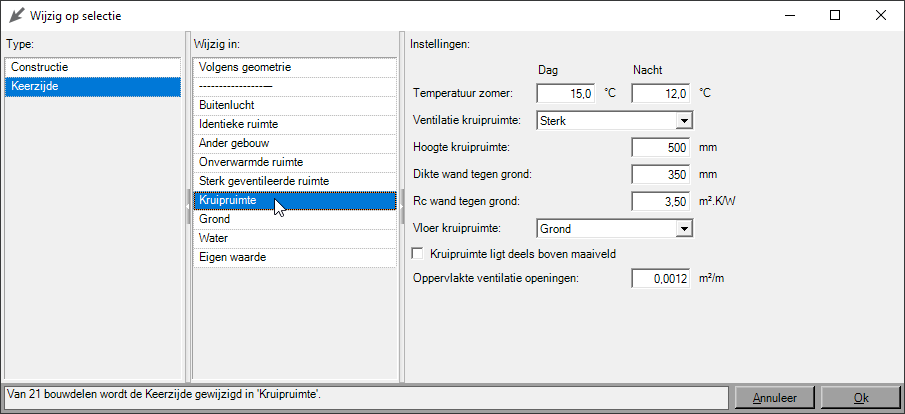
Task: Select 'Onverwarmde ruimte' option
Action: pyautogui.click(x=294, y=162)
